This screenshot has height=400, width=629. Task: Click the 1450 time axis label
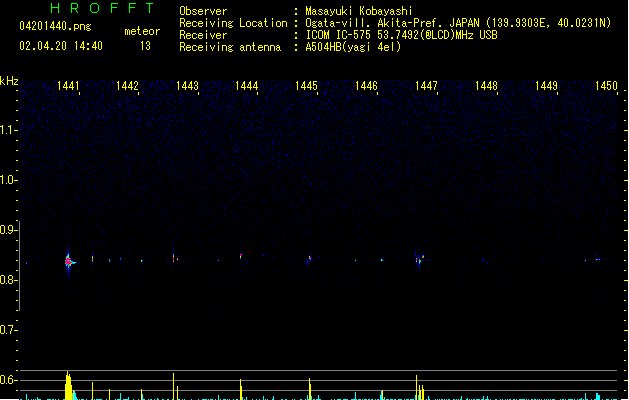tap(606, 86)
